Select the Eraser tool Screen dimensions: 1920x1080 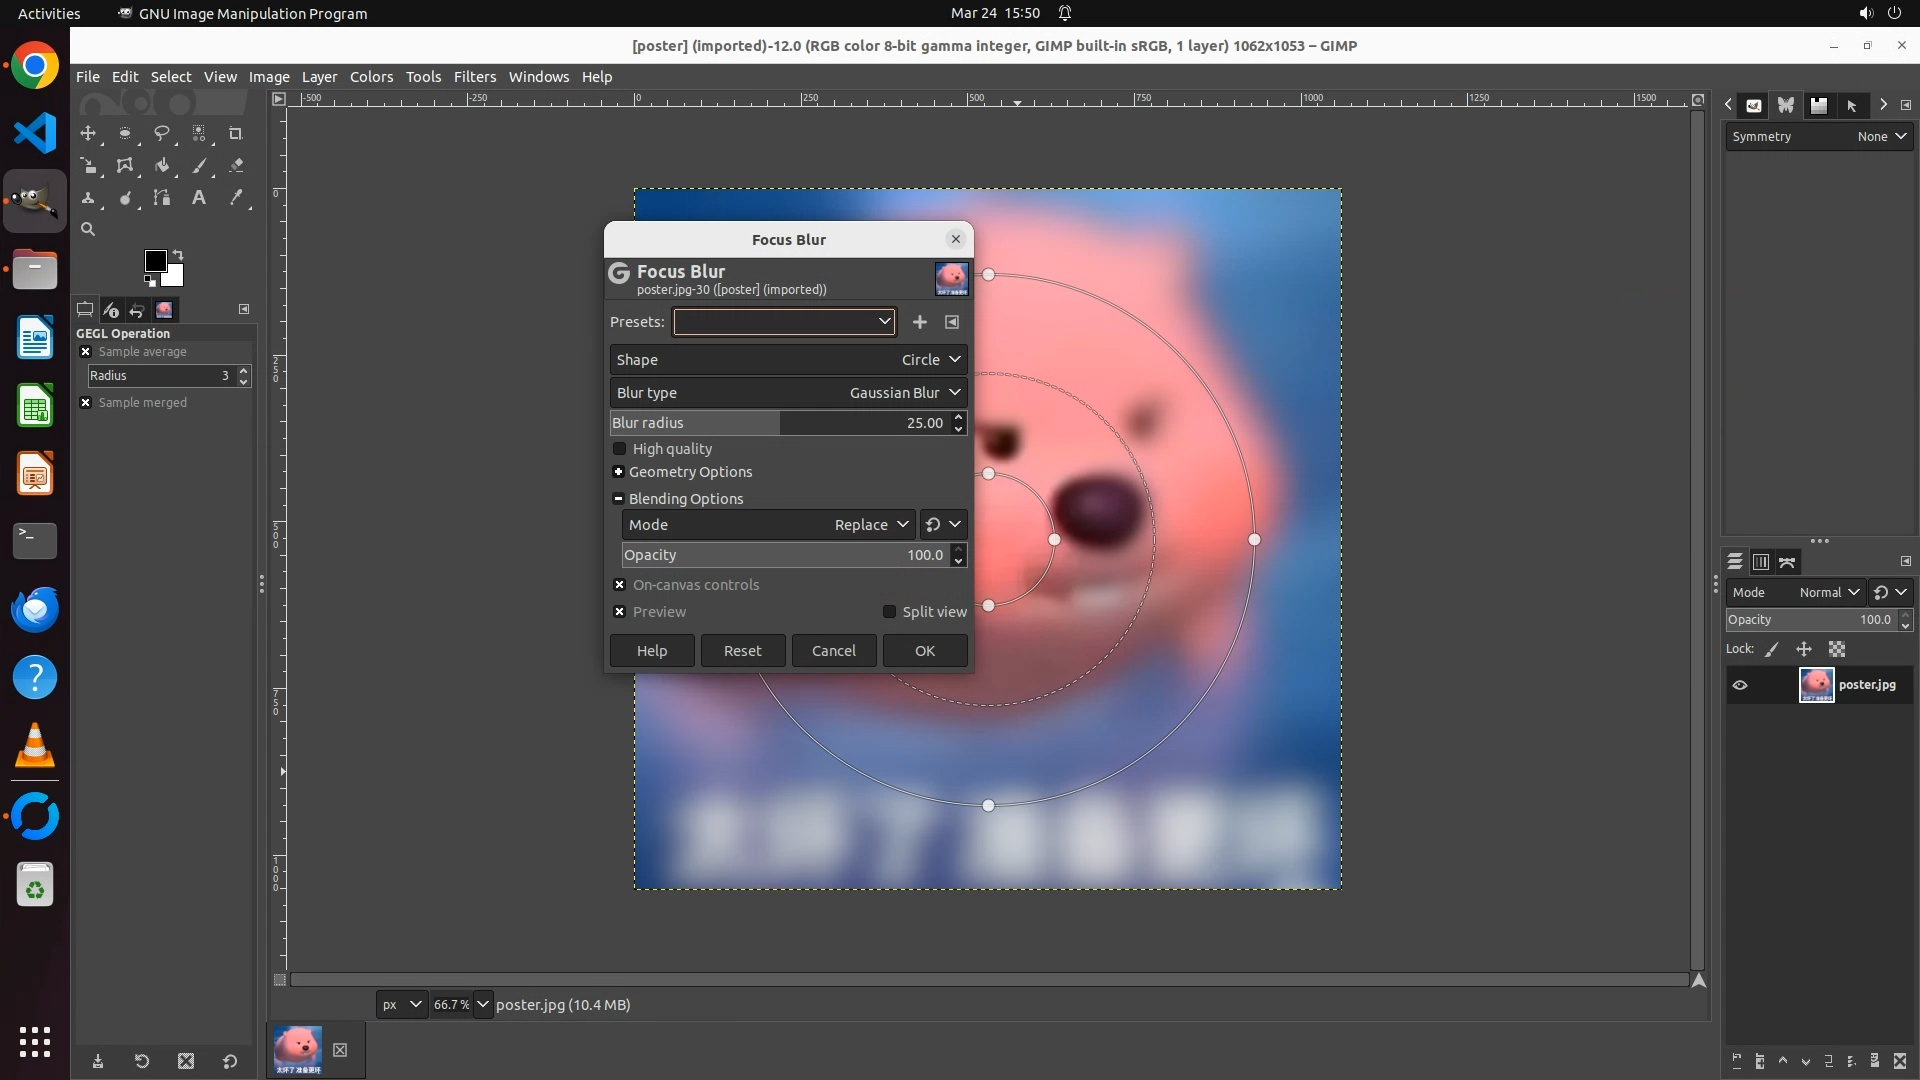tap(236, 166)
